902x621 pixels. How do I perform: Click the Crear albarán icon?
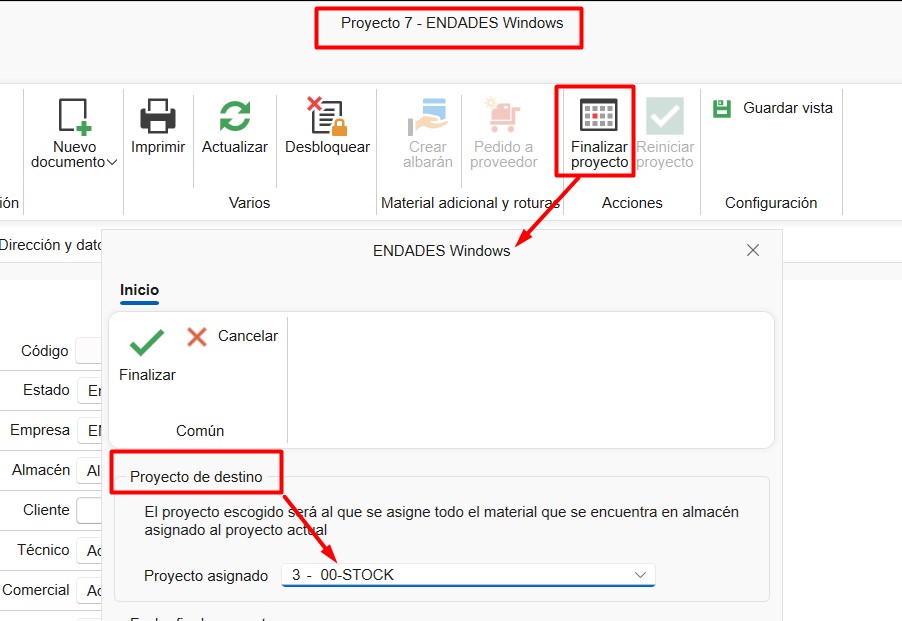pyautogui.click(x=428, y=117)
